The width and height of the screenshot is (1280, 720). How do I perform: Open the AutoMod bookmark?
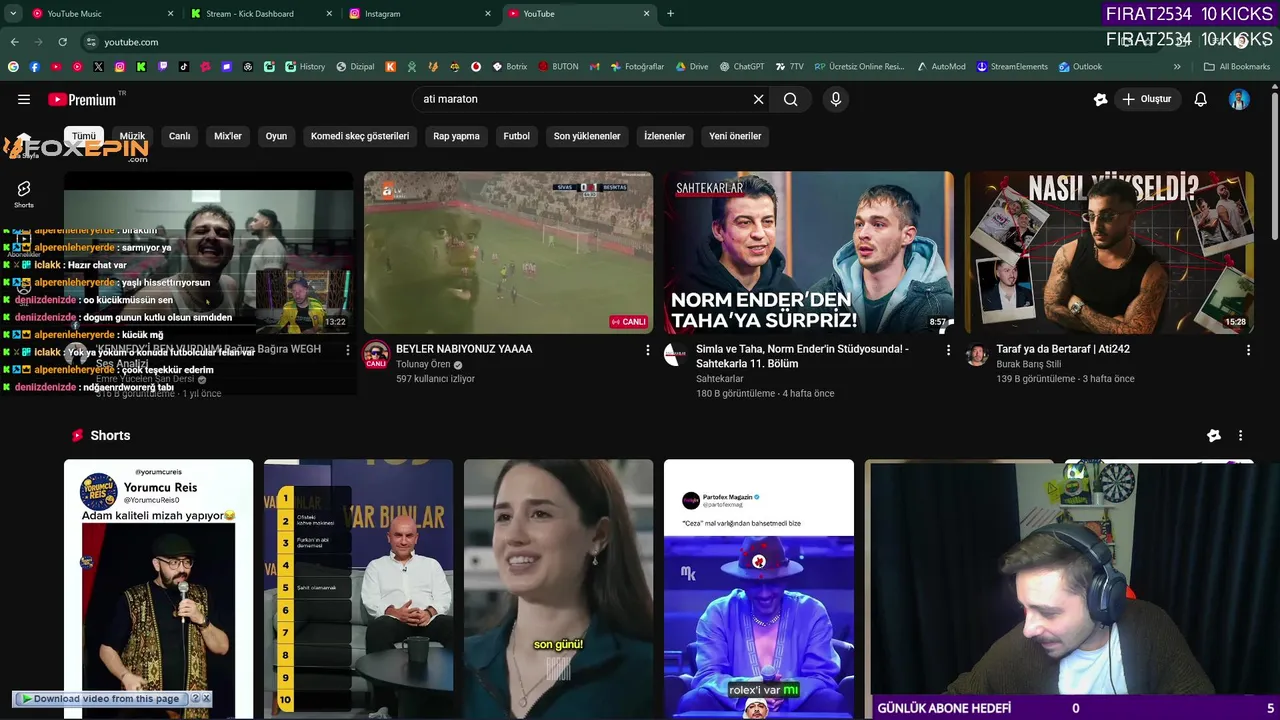[941, 67]
